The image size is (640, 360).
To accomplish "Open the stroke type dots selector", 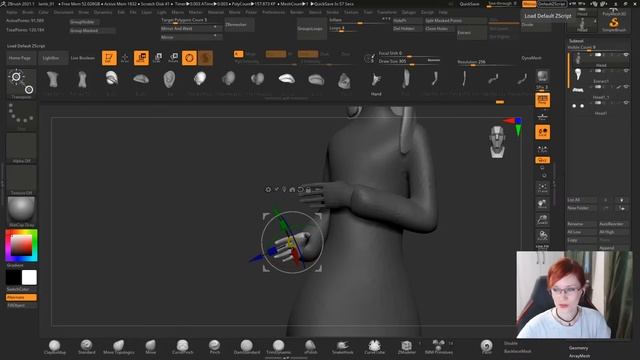I will (x=21, y=116).
